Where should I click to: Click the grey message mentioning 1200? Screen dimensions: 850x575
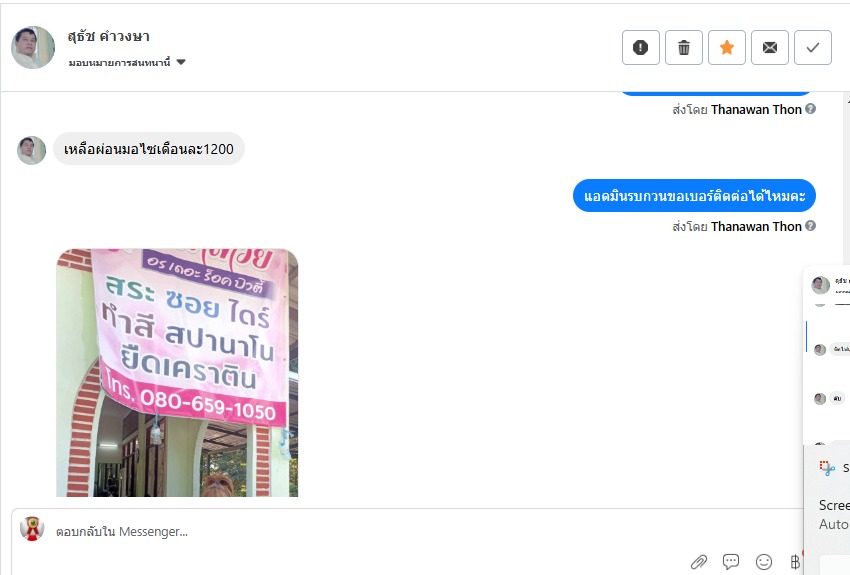(149, 149)
